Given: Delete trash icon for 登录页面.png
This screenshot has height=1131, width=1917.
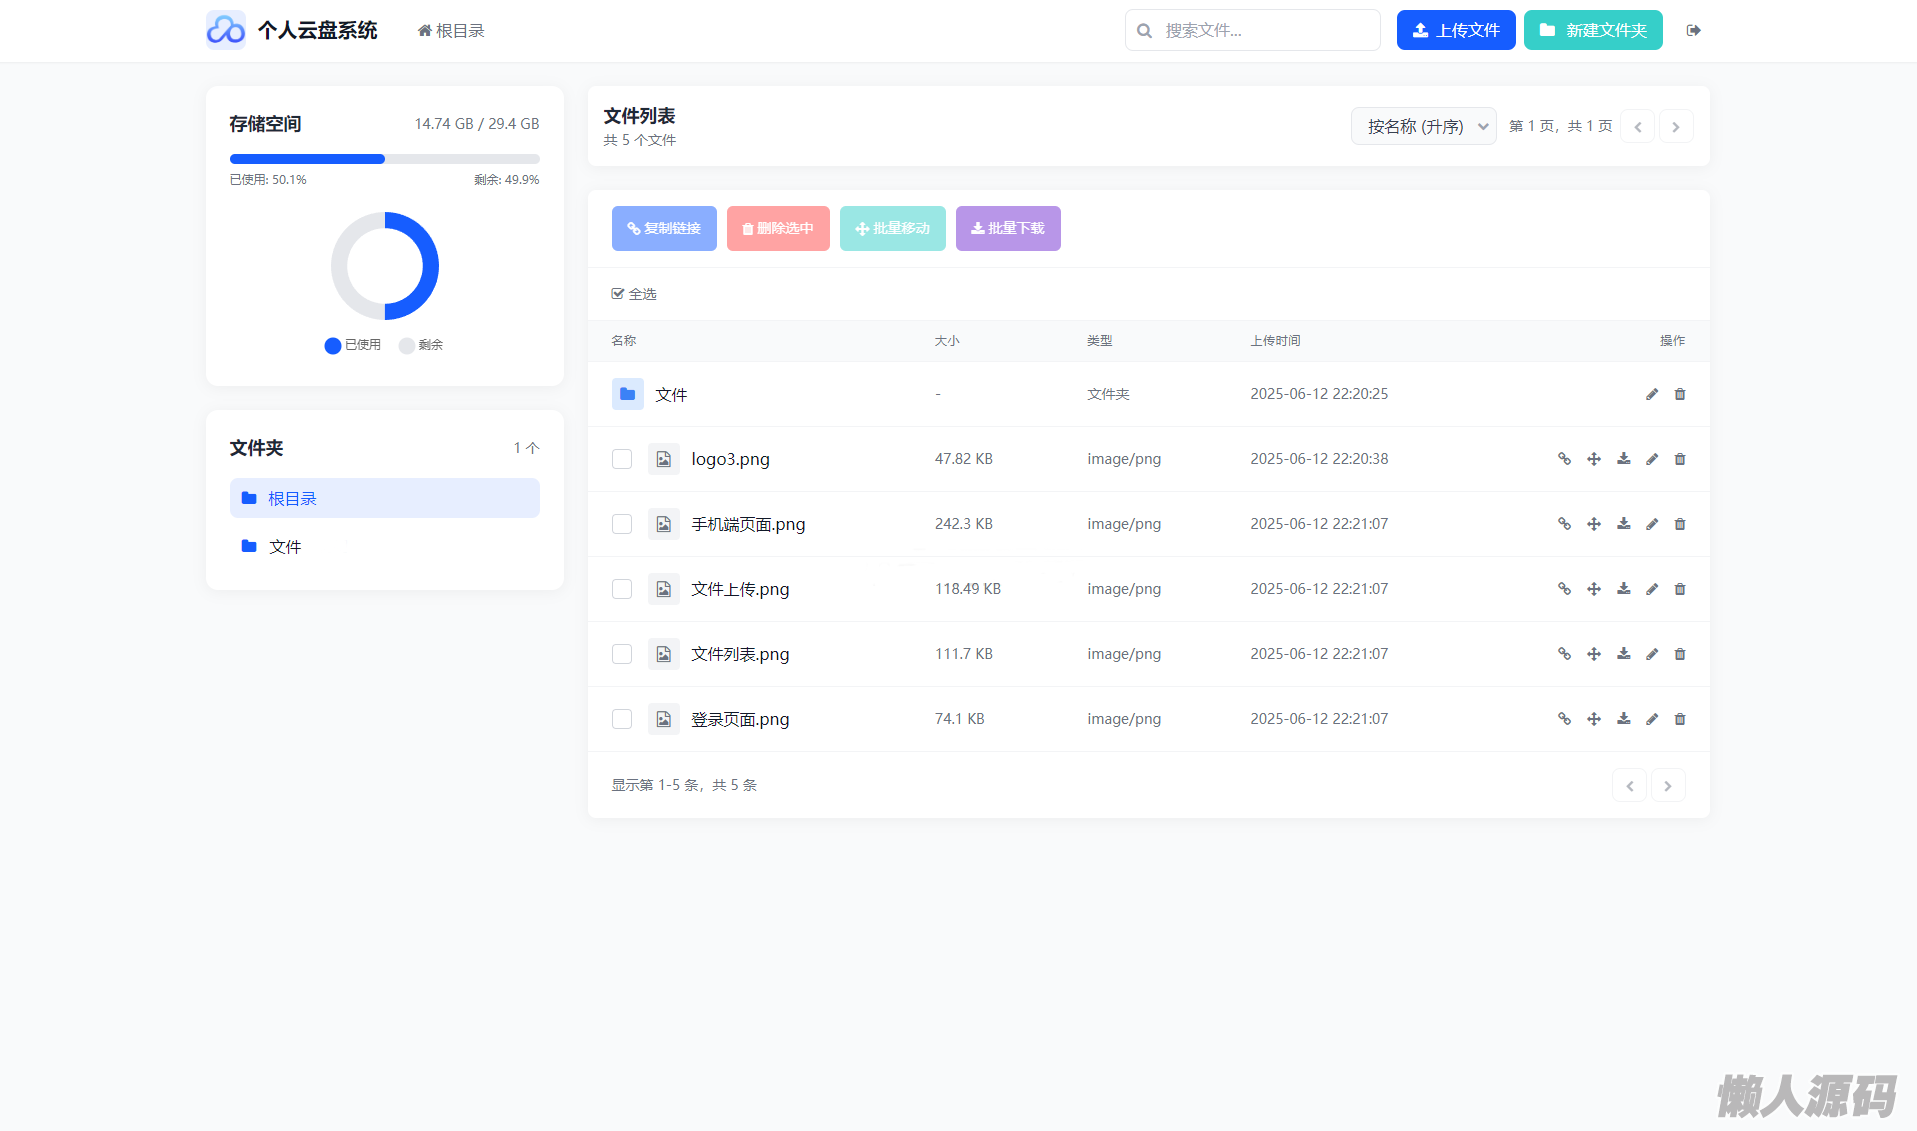Looking at the screenshot, I should (1680, 719).
